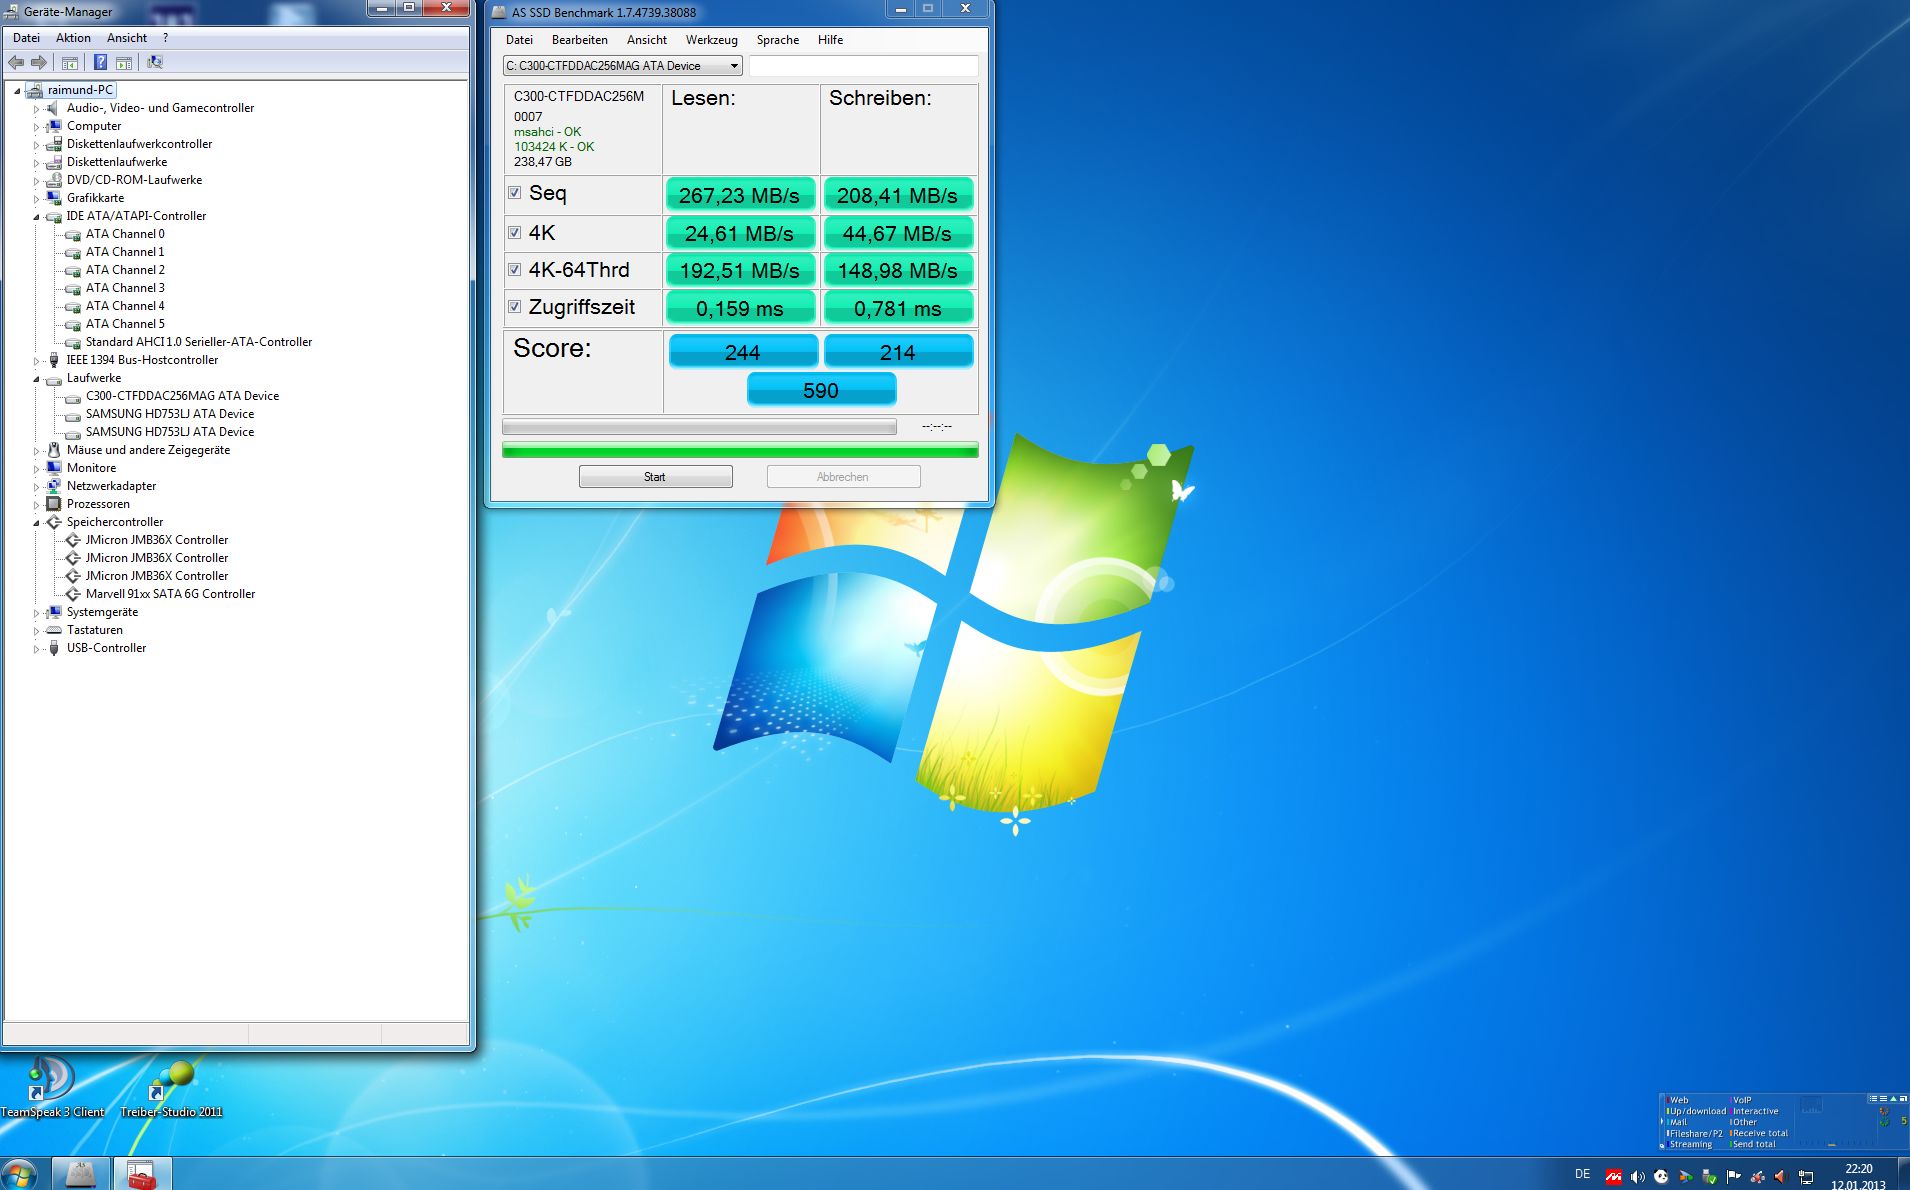Click the bulleted list icon in network gadget

tap(1873, 1098)
